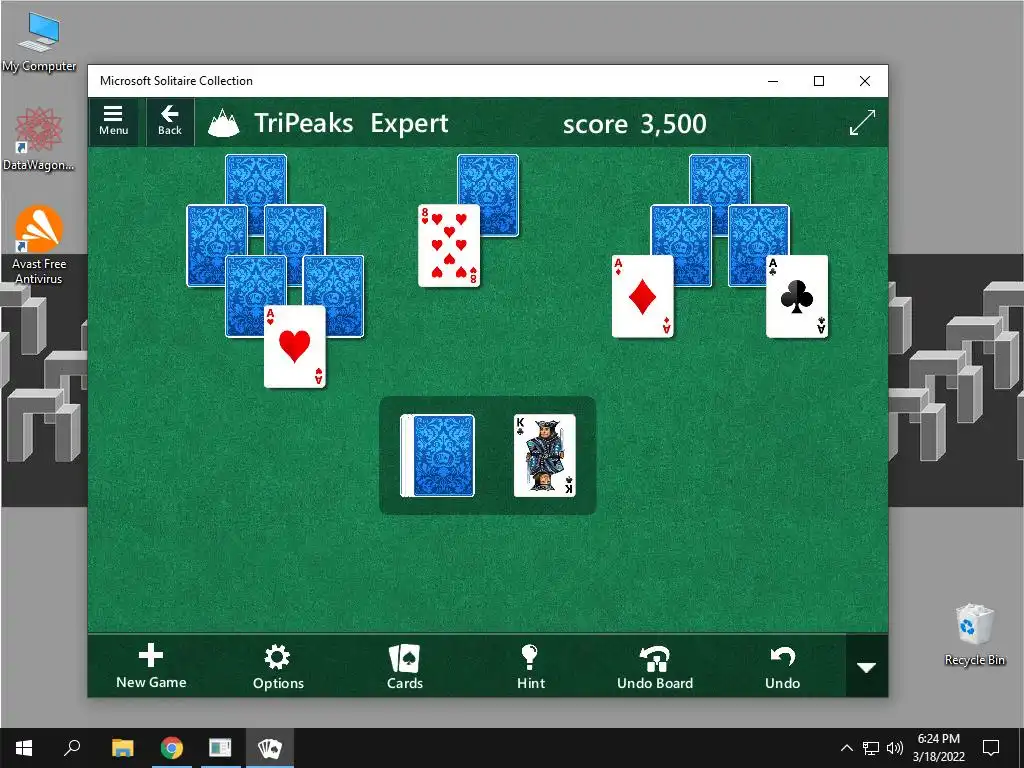
Task: Close the Solitaire window
Action: coord(865,81)
